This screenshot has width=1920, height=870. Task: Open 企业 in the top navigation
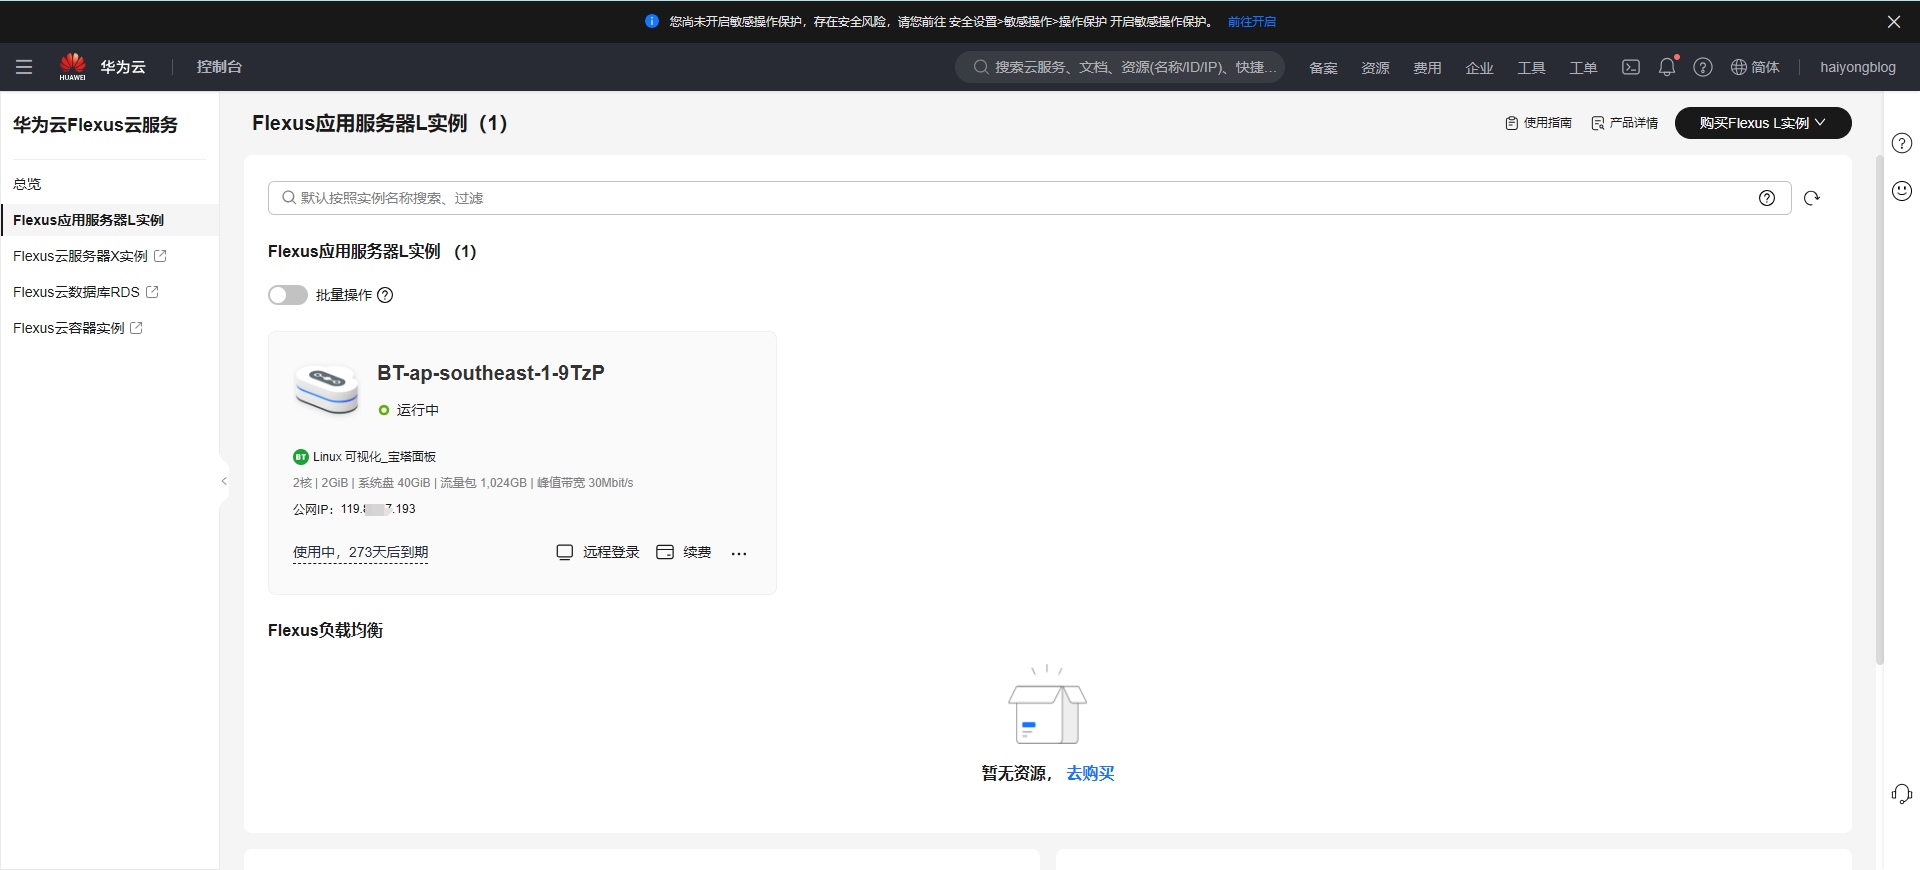[1479, 68]
